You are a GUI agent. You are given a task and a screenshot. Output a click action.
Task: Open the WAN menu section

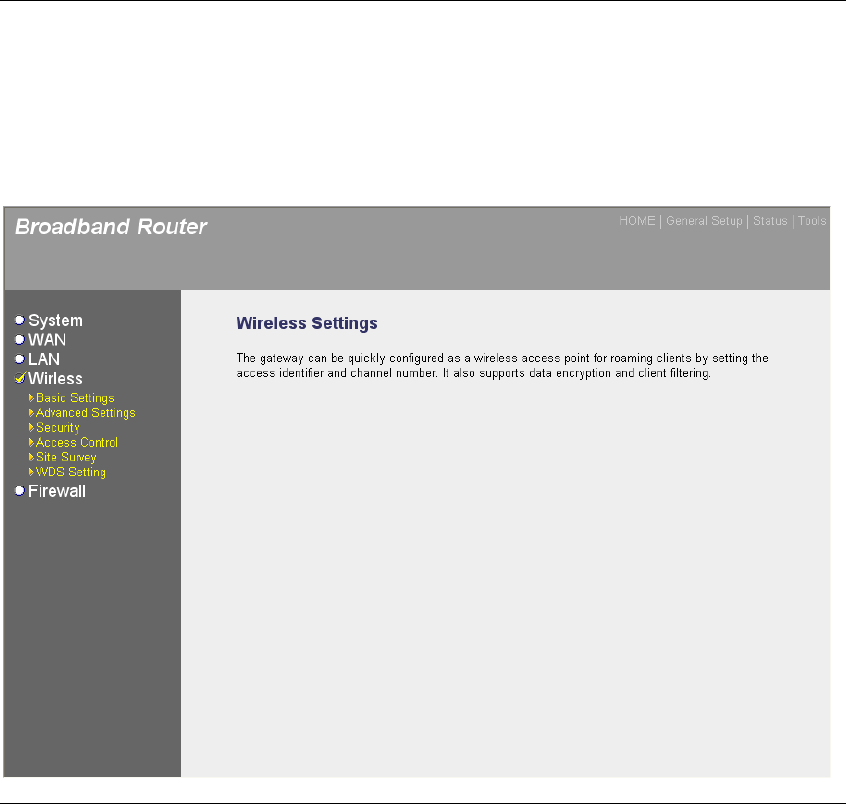47,340
